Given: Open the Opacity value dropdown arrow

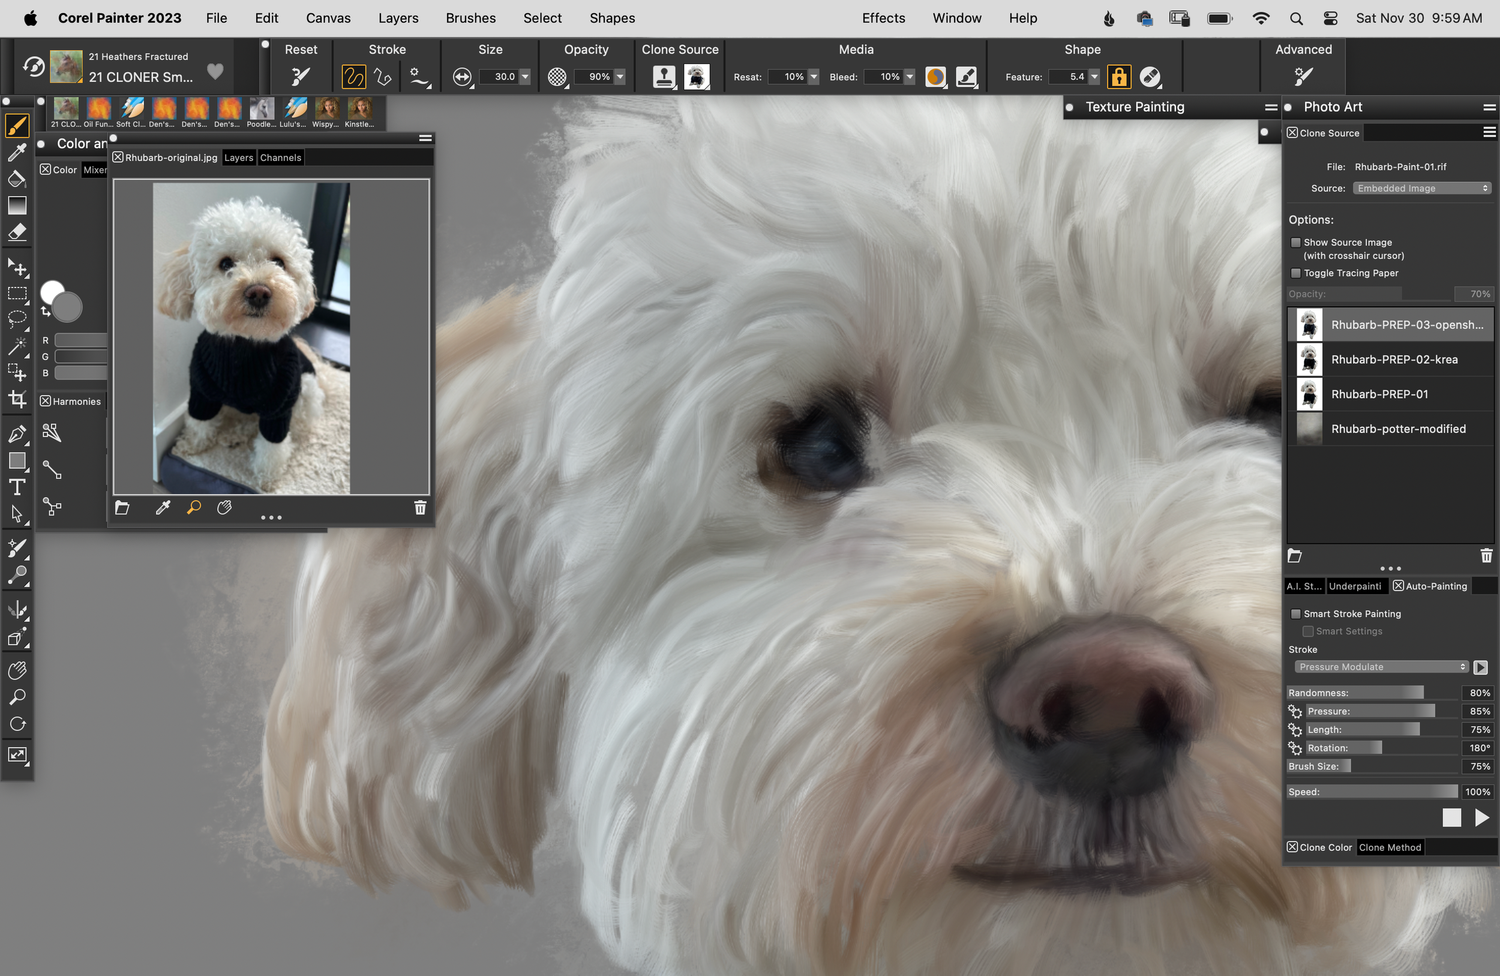Looking at the screenshot, I should 619,77.
